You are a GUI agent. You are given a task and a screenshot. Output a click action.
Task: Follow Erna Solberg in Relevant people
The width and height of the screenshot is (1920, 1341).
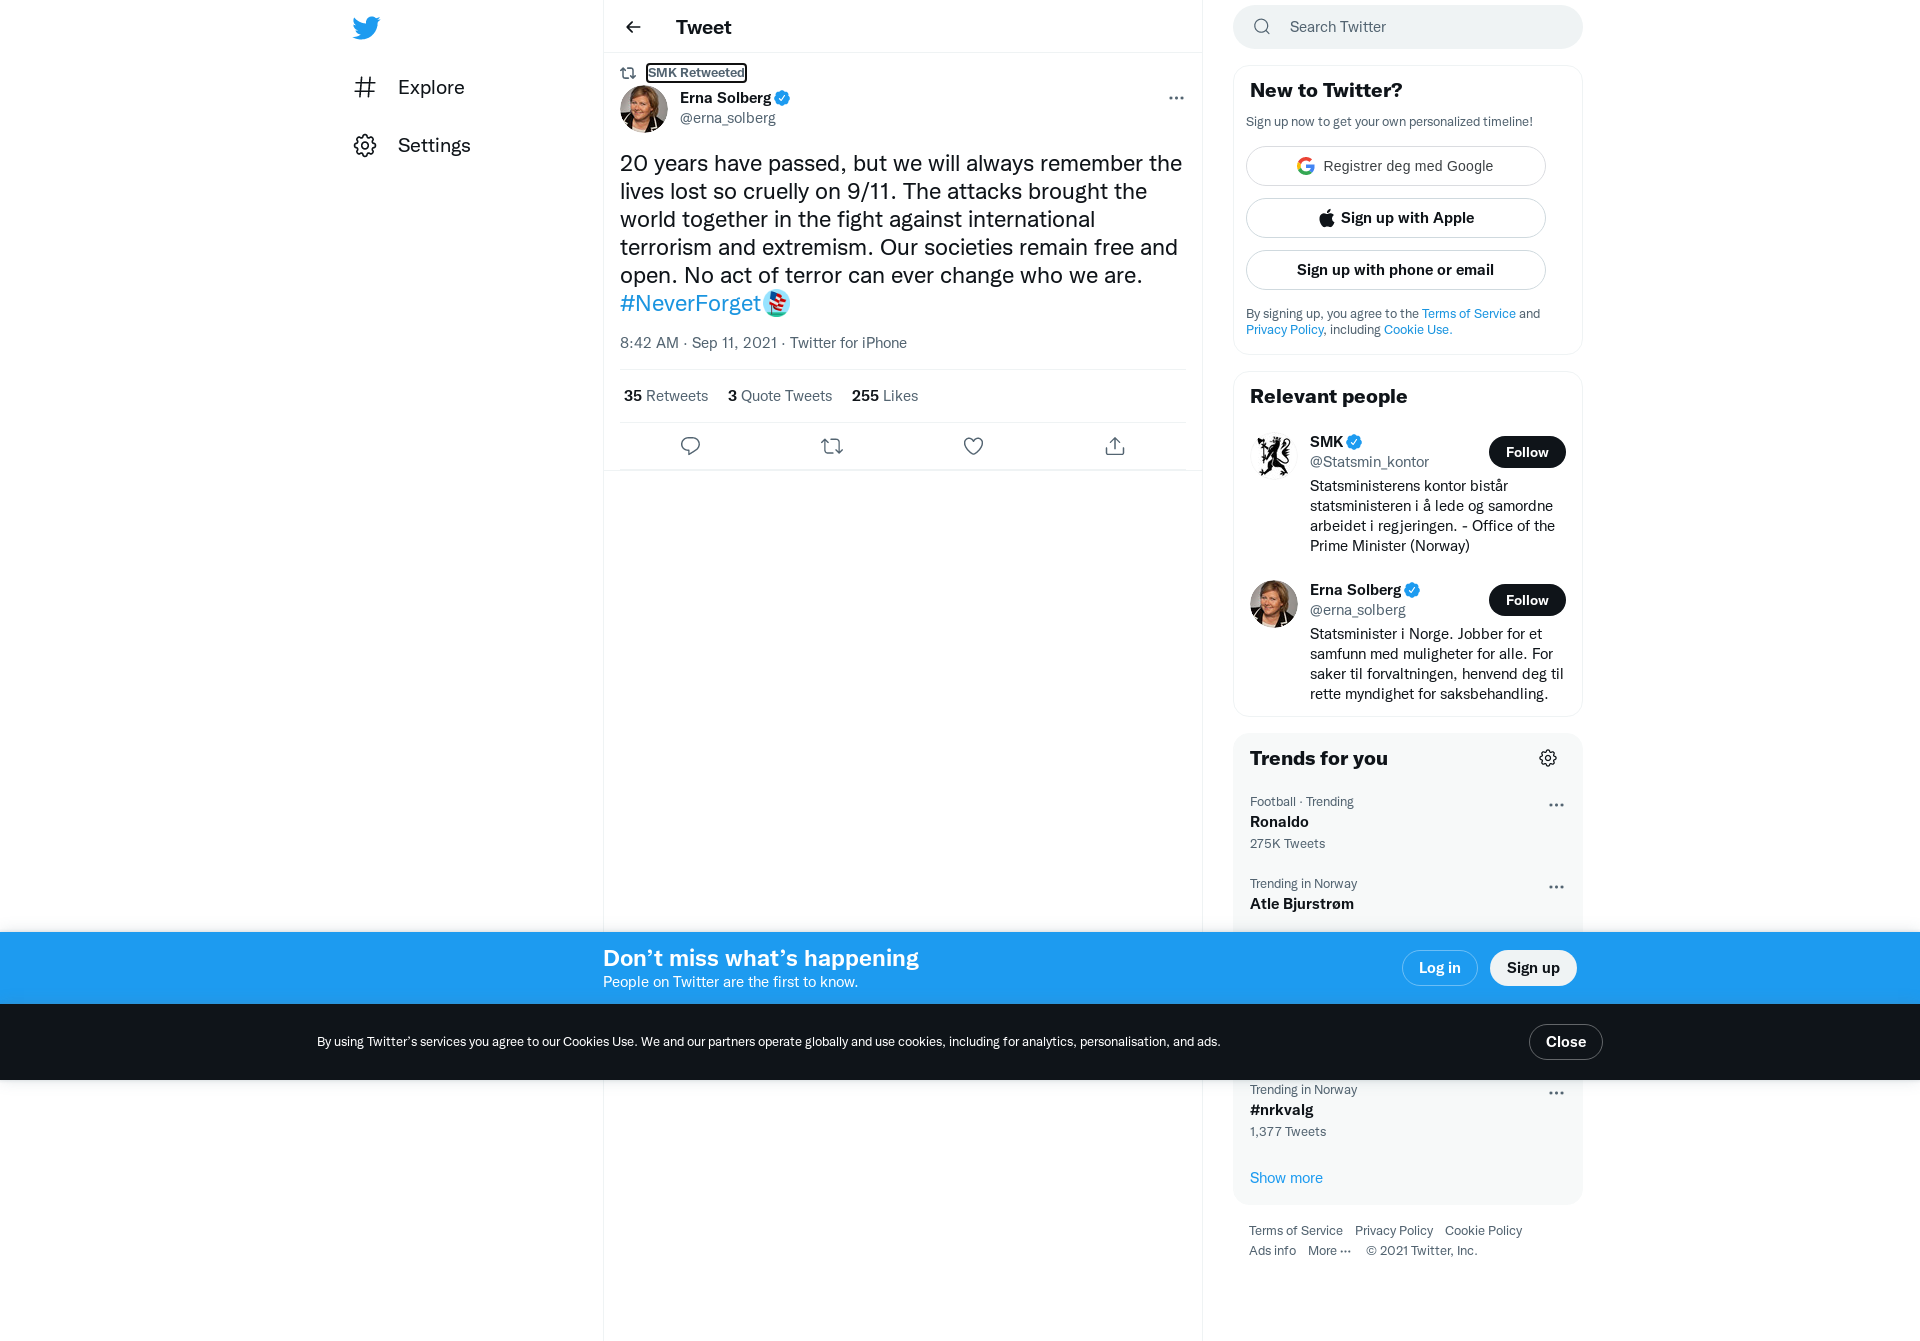pos(1527,600)
